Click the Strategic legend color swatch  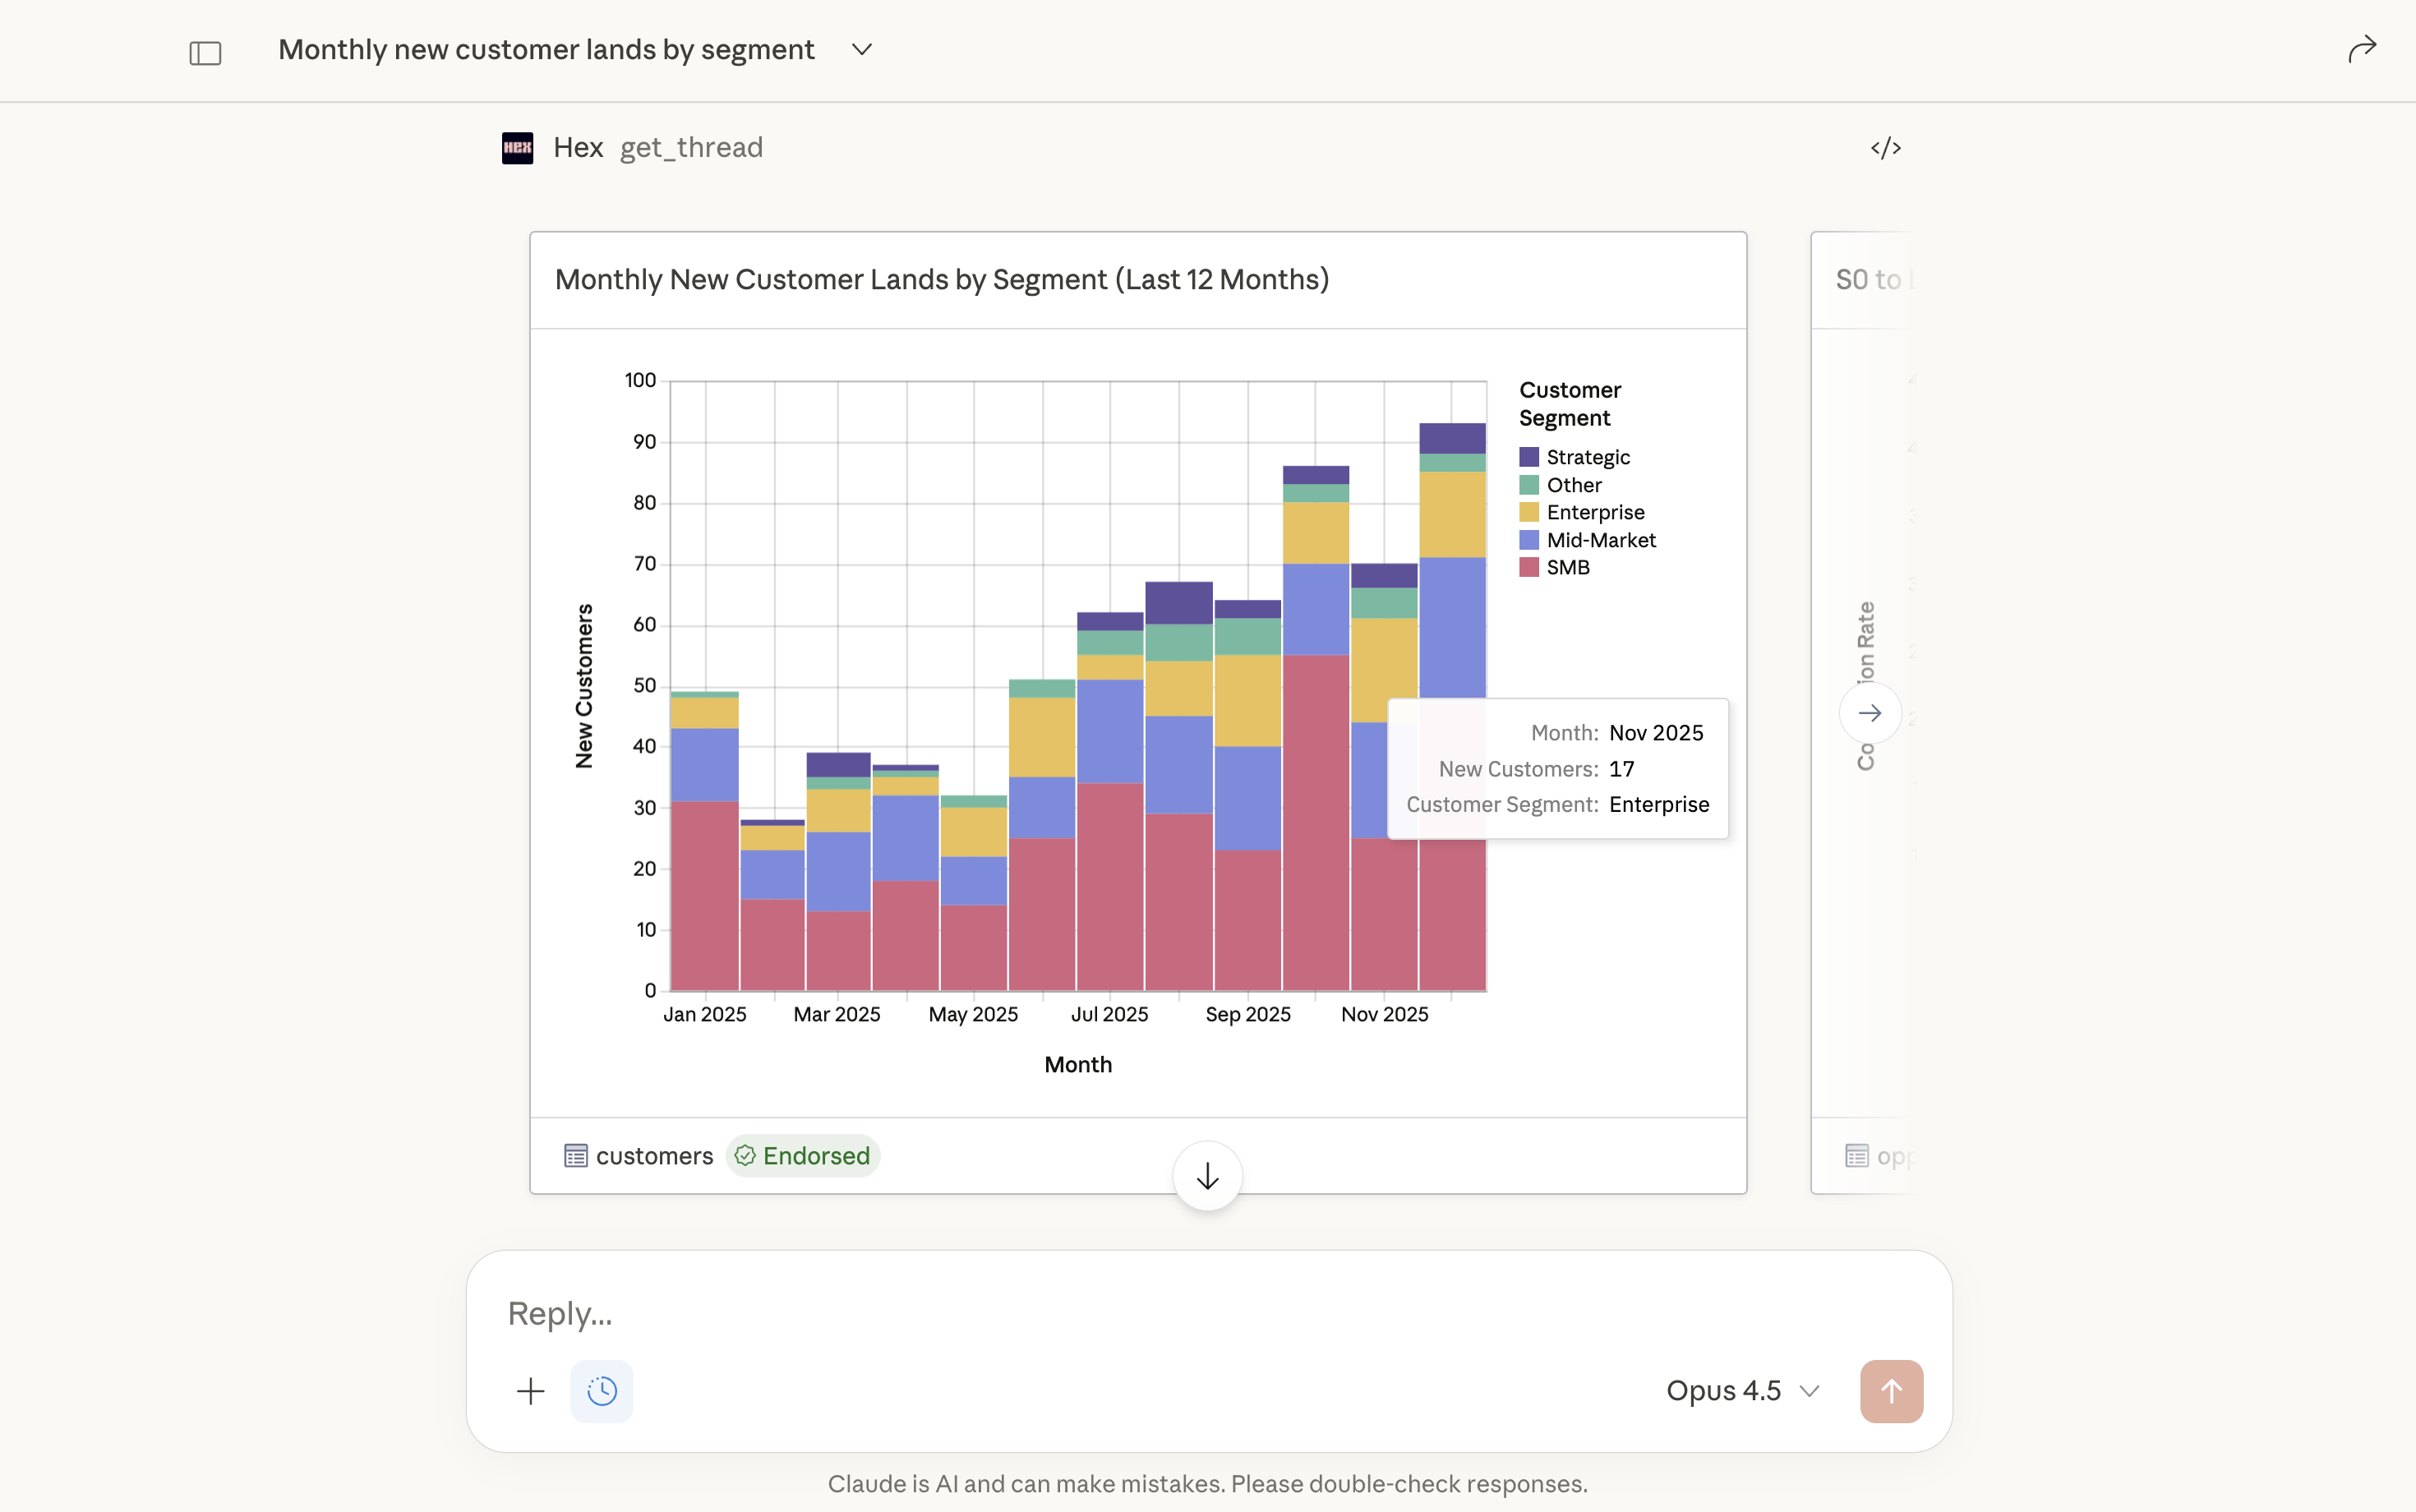coord(1528,457)
